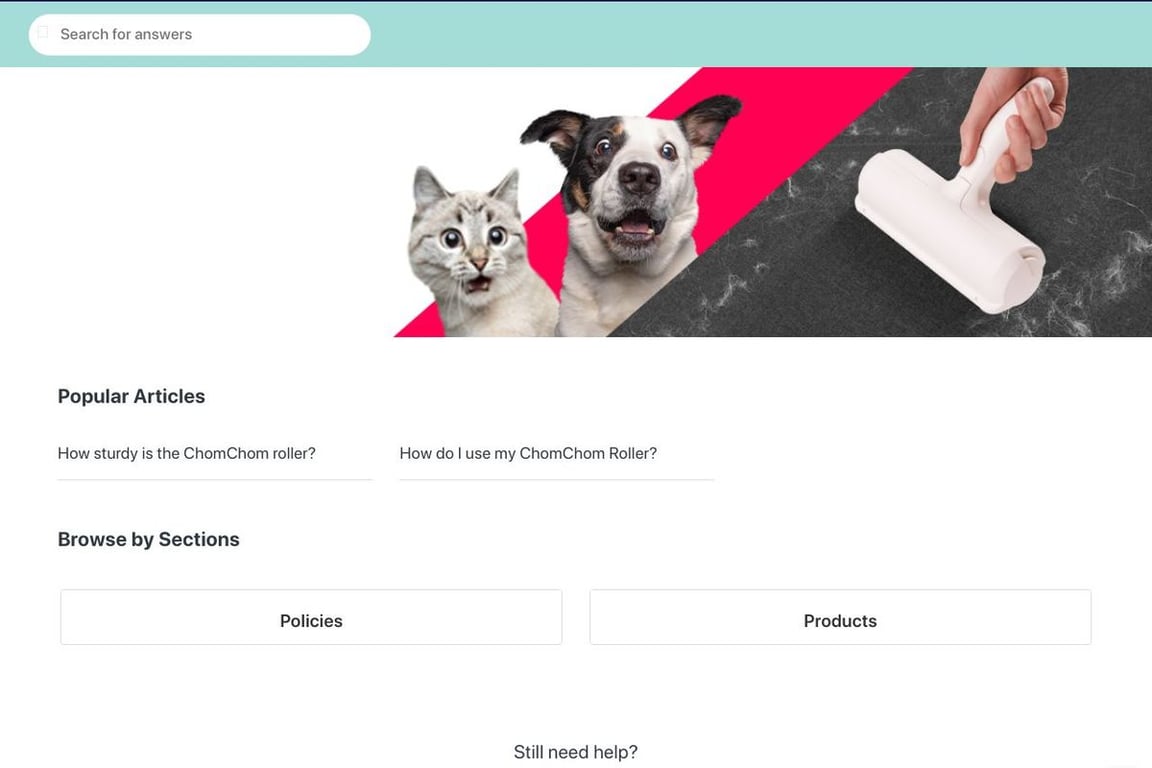This screenshot has width=1152, height=768.
Task: Click the Still need help? text
Action: pos(575,752)
